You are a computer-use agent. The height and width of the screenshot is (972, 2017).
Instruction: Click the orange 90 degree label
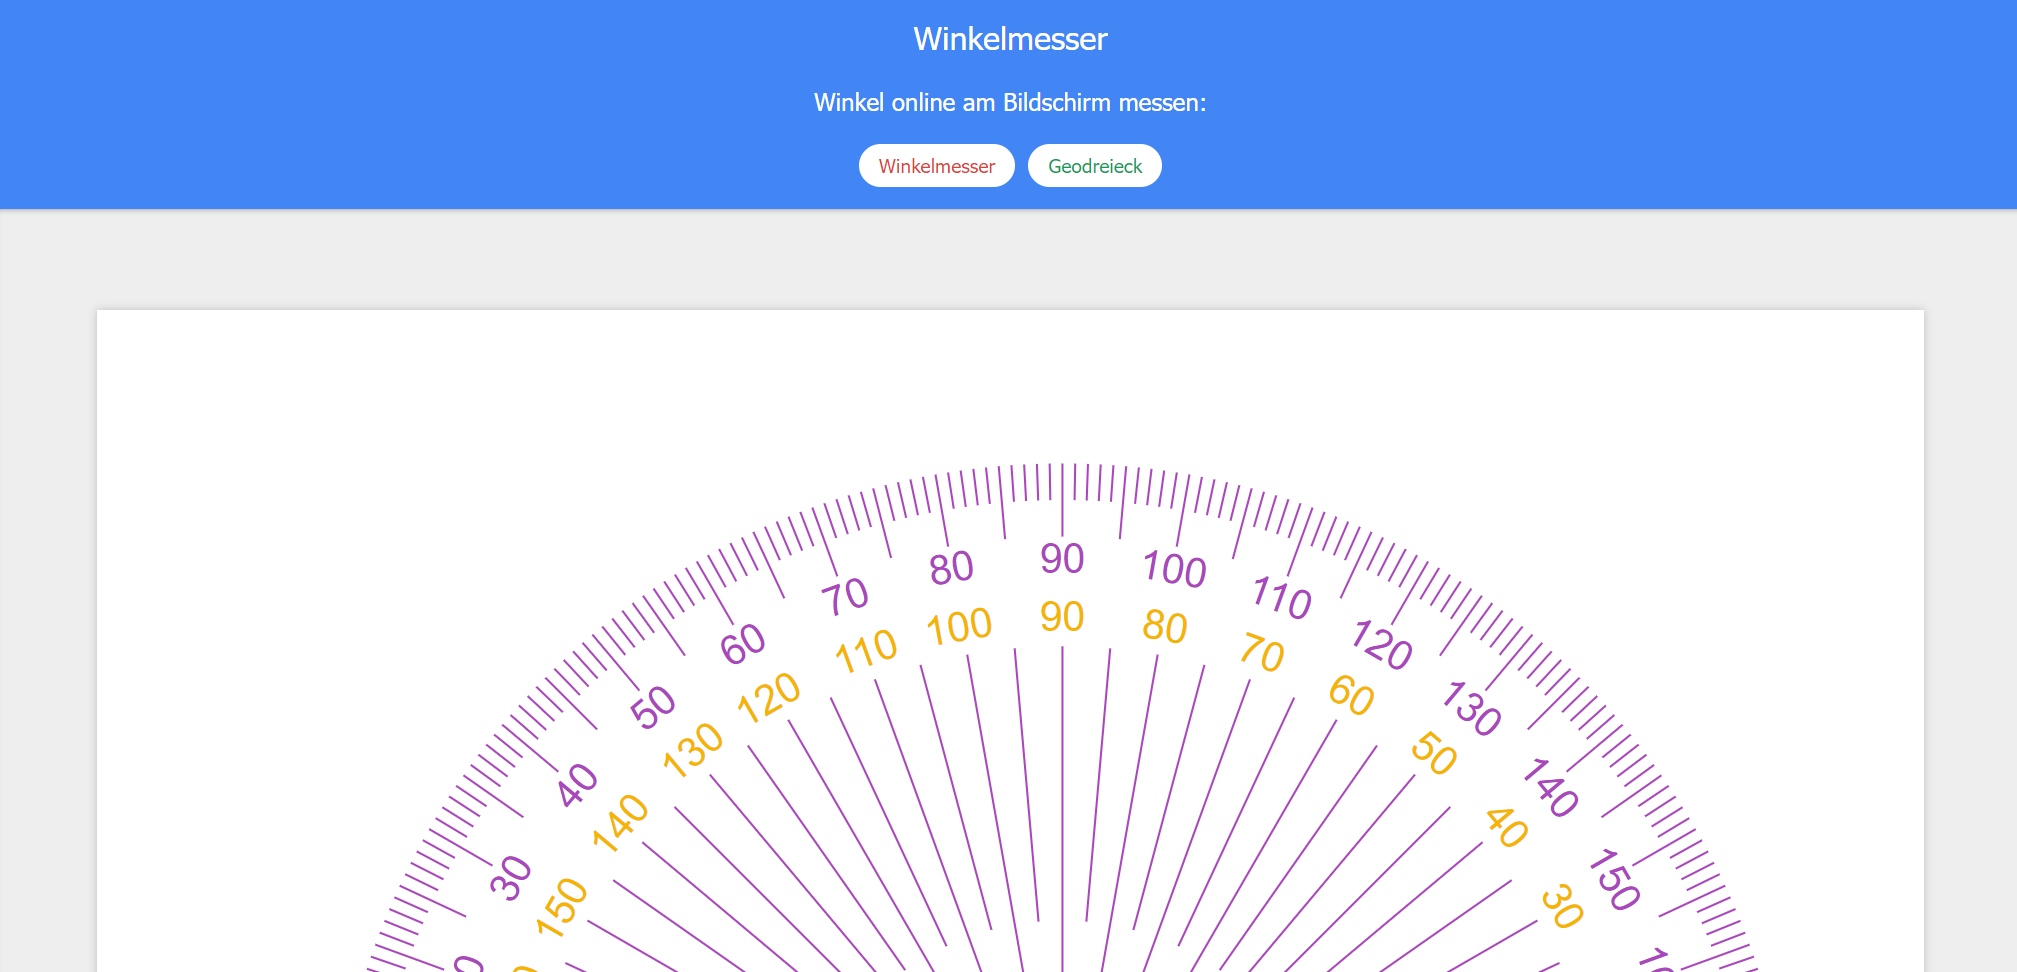click(x=1062, y=617)
